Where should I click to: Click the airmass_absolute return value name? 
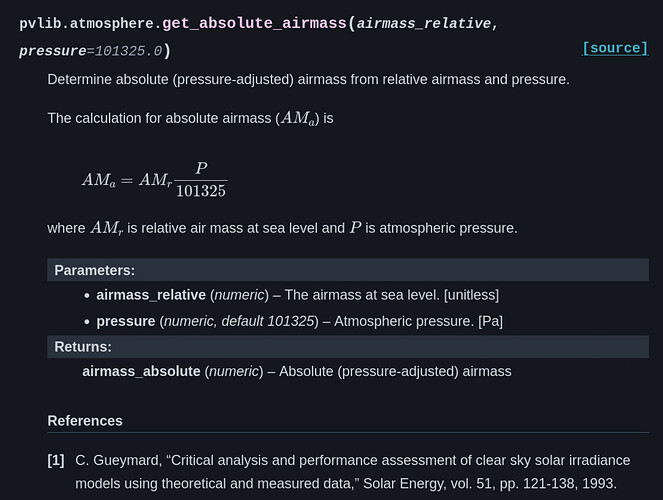click(141, 371)
